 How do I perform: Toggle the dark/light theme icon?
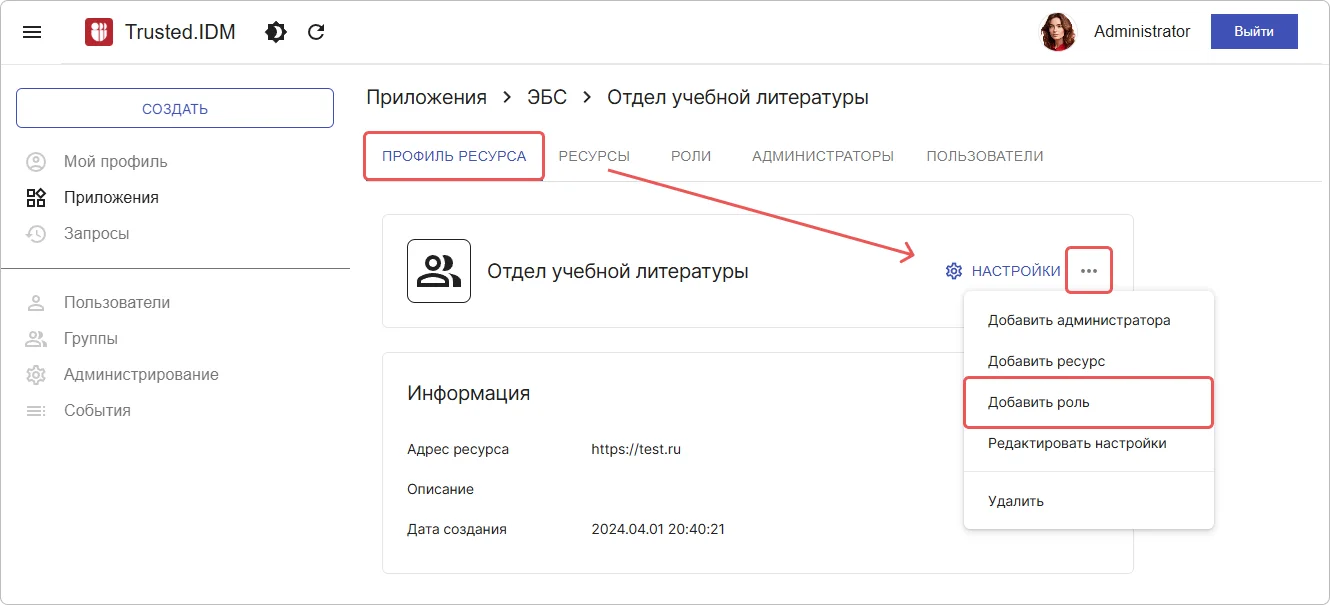click(x=276, y=32)
